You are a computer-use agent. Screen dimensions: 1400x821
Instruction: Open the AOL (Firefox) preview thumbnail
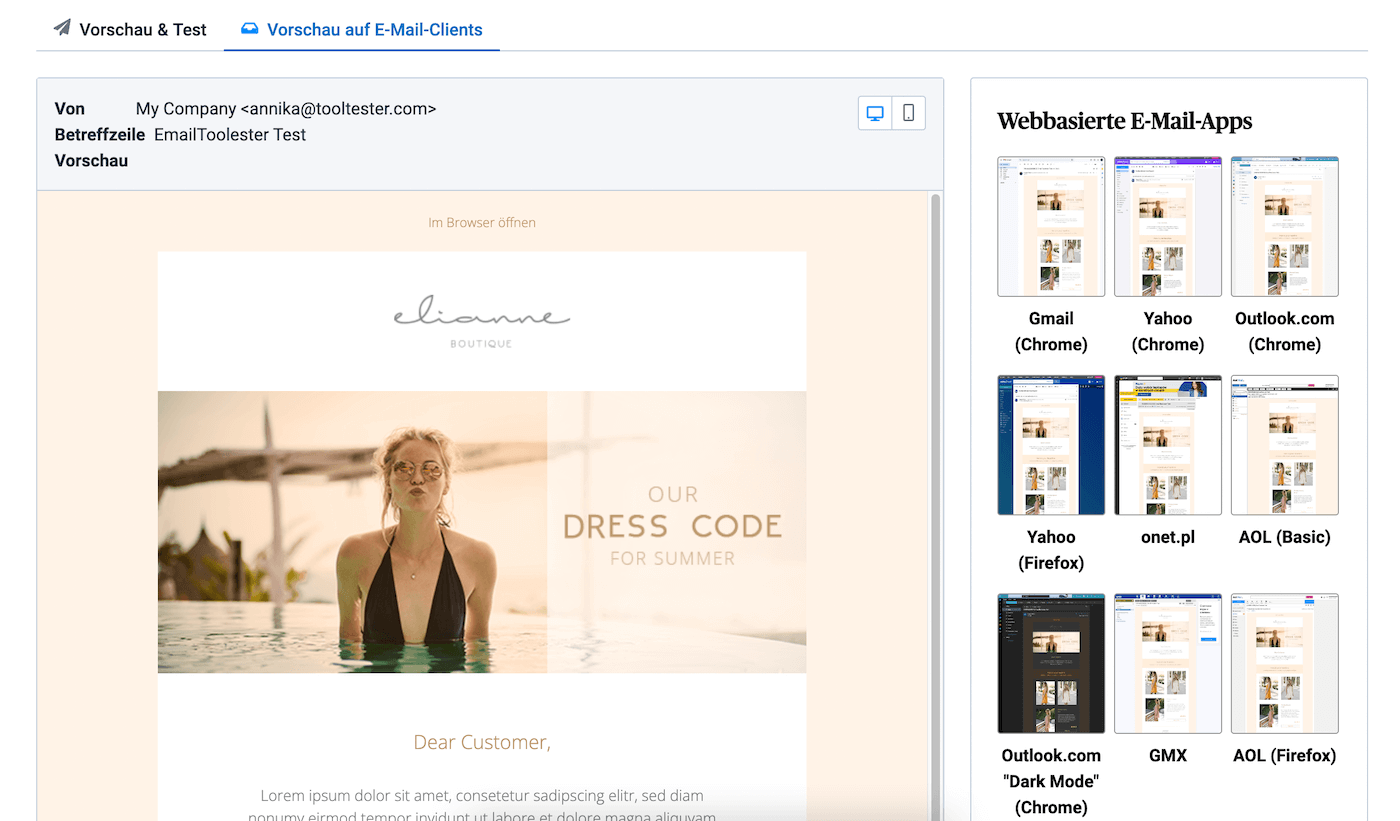tap(1285, 663)
